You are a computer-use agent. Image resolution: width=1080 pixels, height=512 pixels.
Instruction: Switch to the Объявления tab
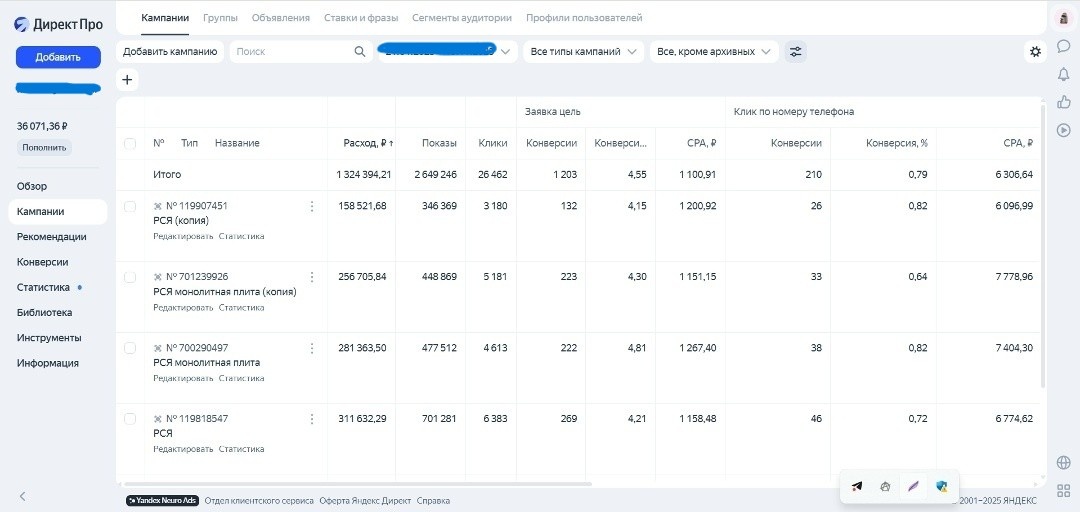coord(280,18)
